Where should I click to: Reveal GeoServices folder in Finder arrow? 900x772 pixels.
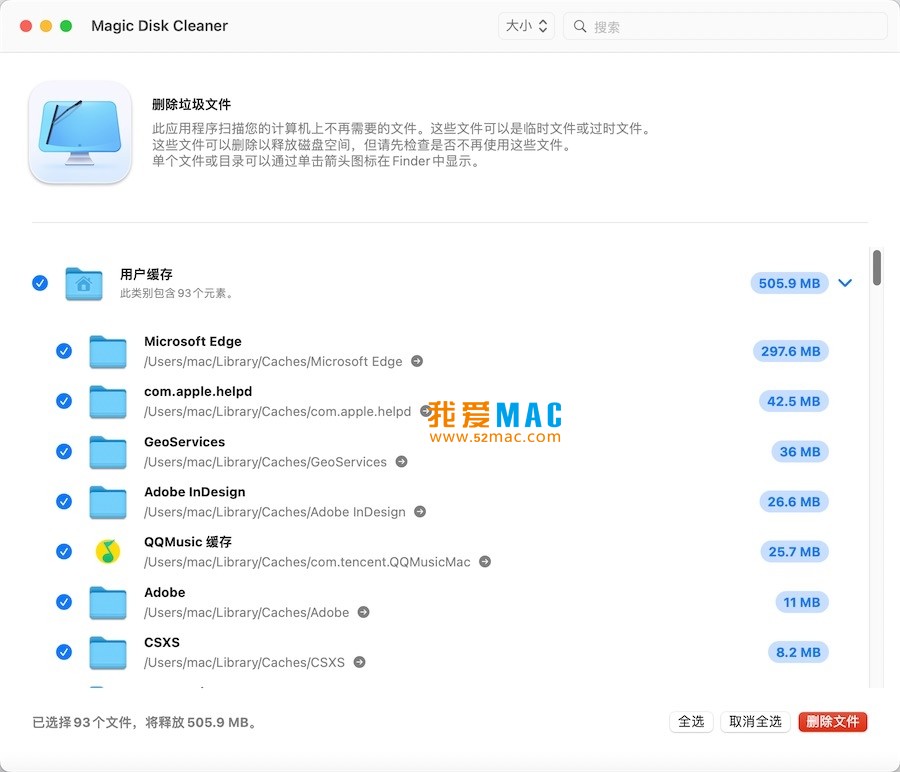[x=402, y=461]
